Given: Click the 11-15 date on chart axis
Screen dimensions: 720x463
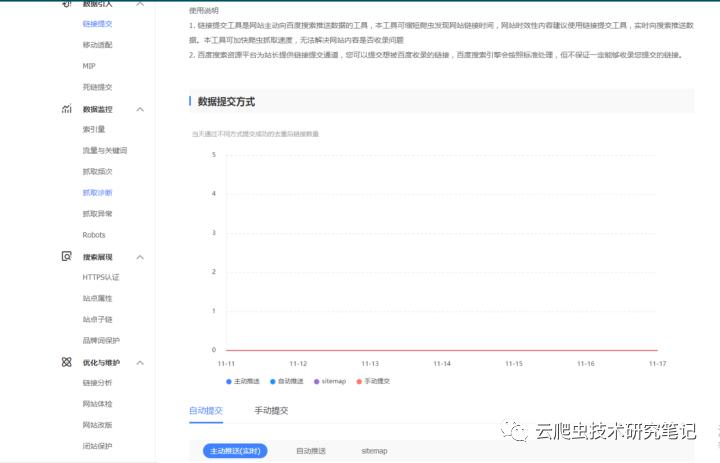Looking at the screenshot, I should click(514, 364).
